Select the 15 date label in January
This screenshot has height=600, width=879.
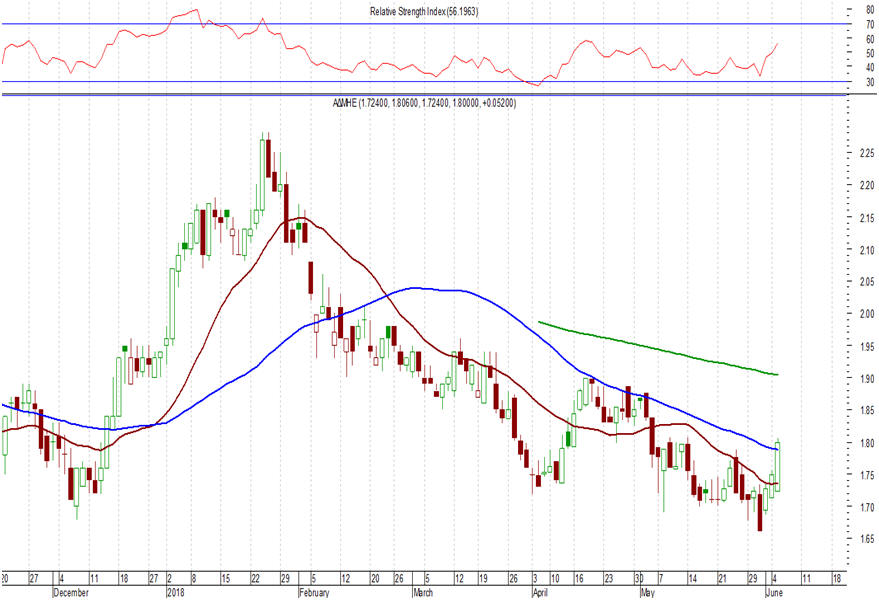[x=225, y=578]
